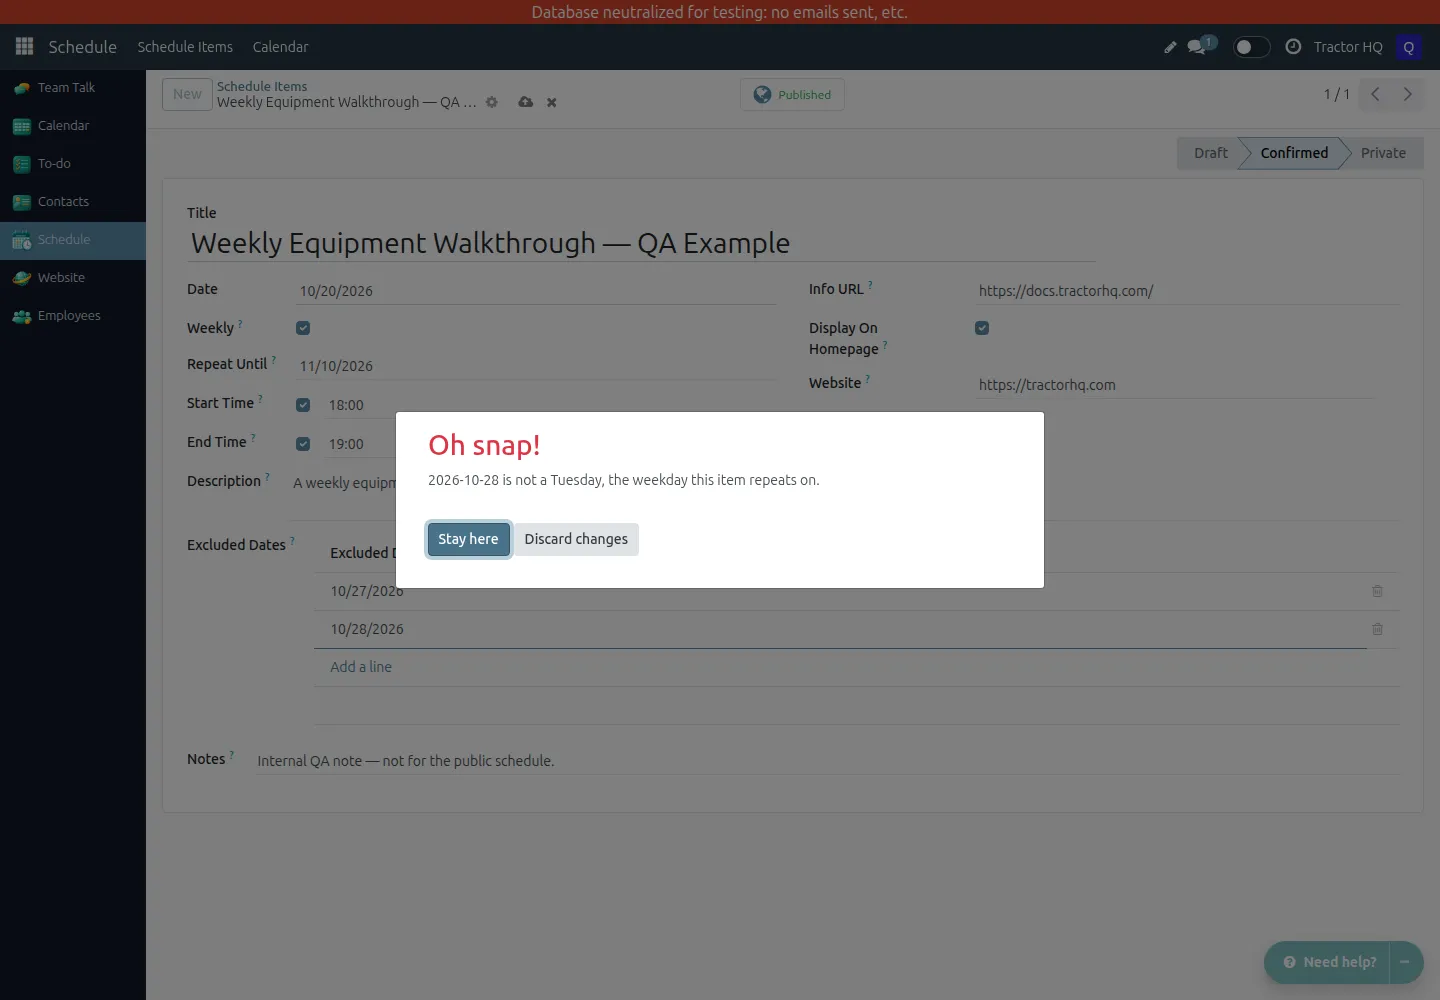Screen dimensions: 1440x1000
Task: Open Tractor HQ company switcher
Action: coord(1348,47)
